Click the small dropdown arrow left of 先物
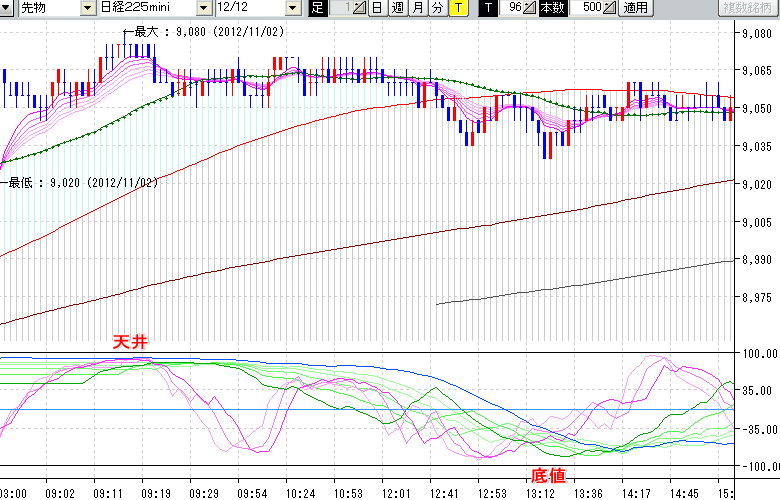 [8, 8]
